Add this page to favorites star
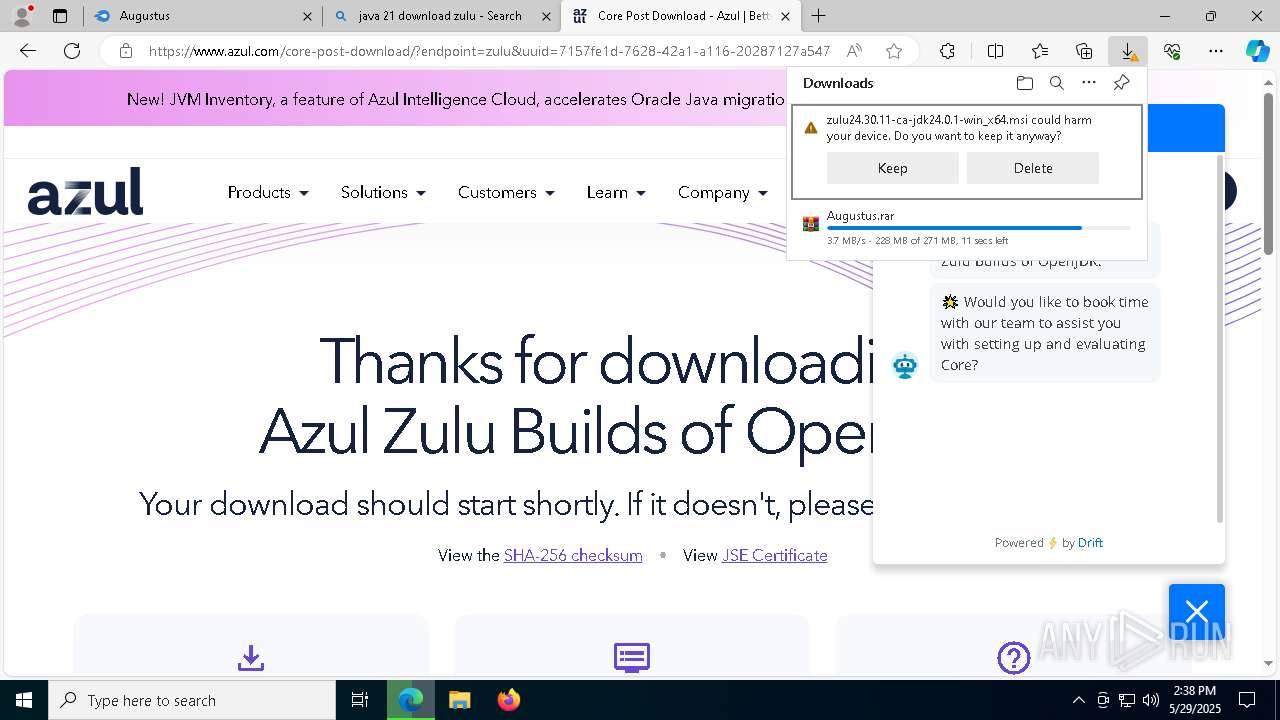The width and height of the screenshot is (1280, 720). coord(894,51)
